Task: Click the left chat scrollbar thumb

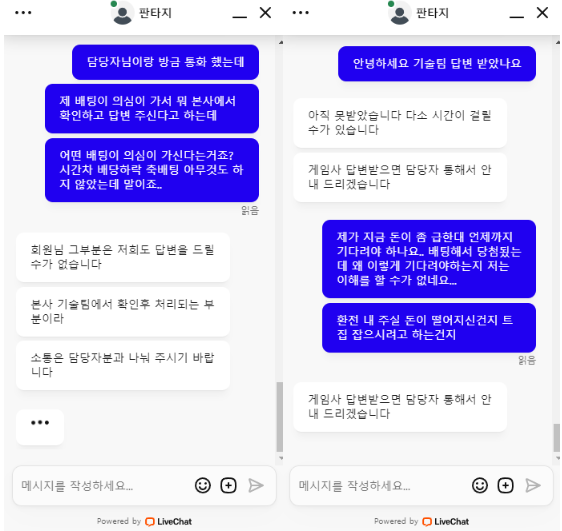Action: pyautogui.click(x=280, y=417)
